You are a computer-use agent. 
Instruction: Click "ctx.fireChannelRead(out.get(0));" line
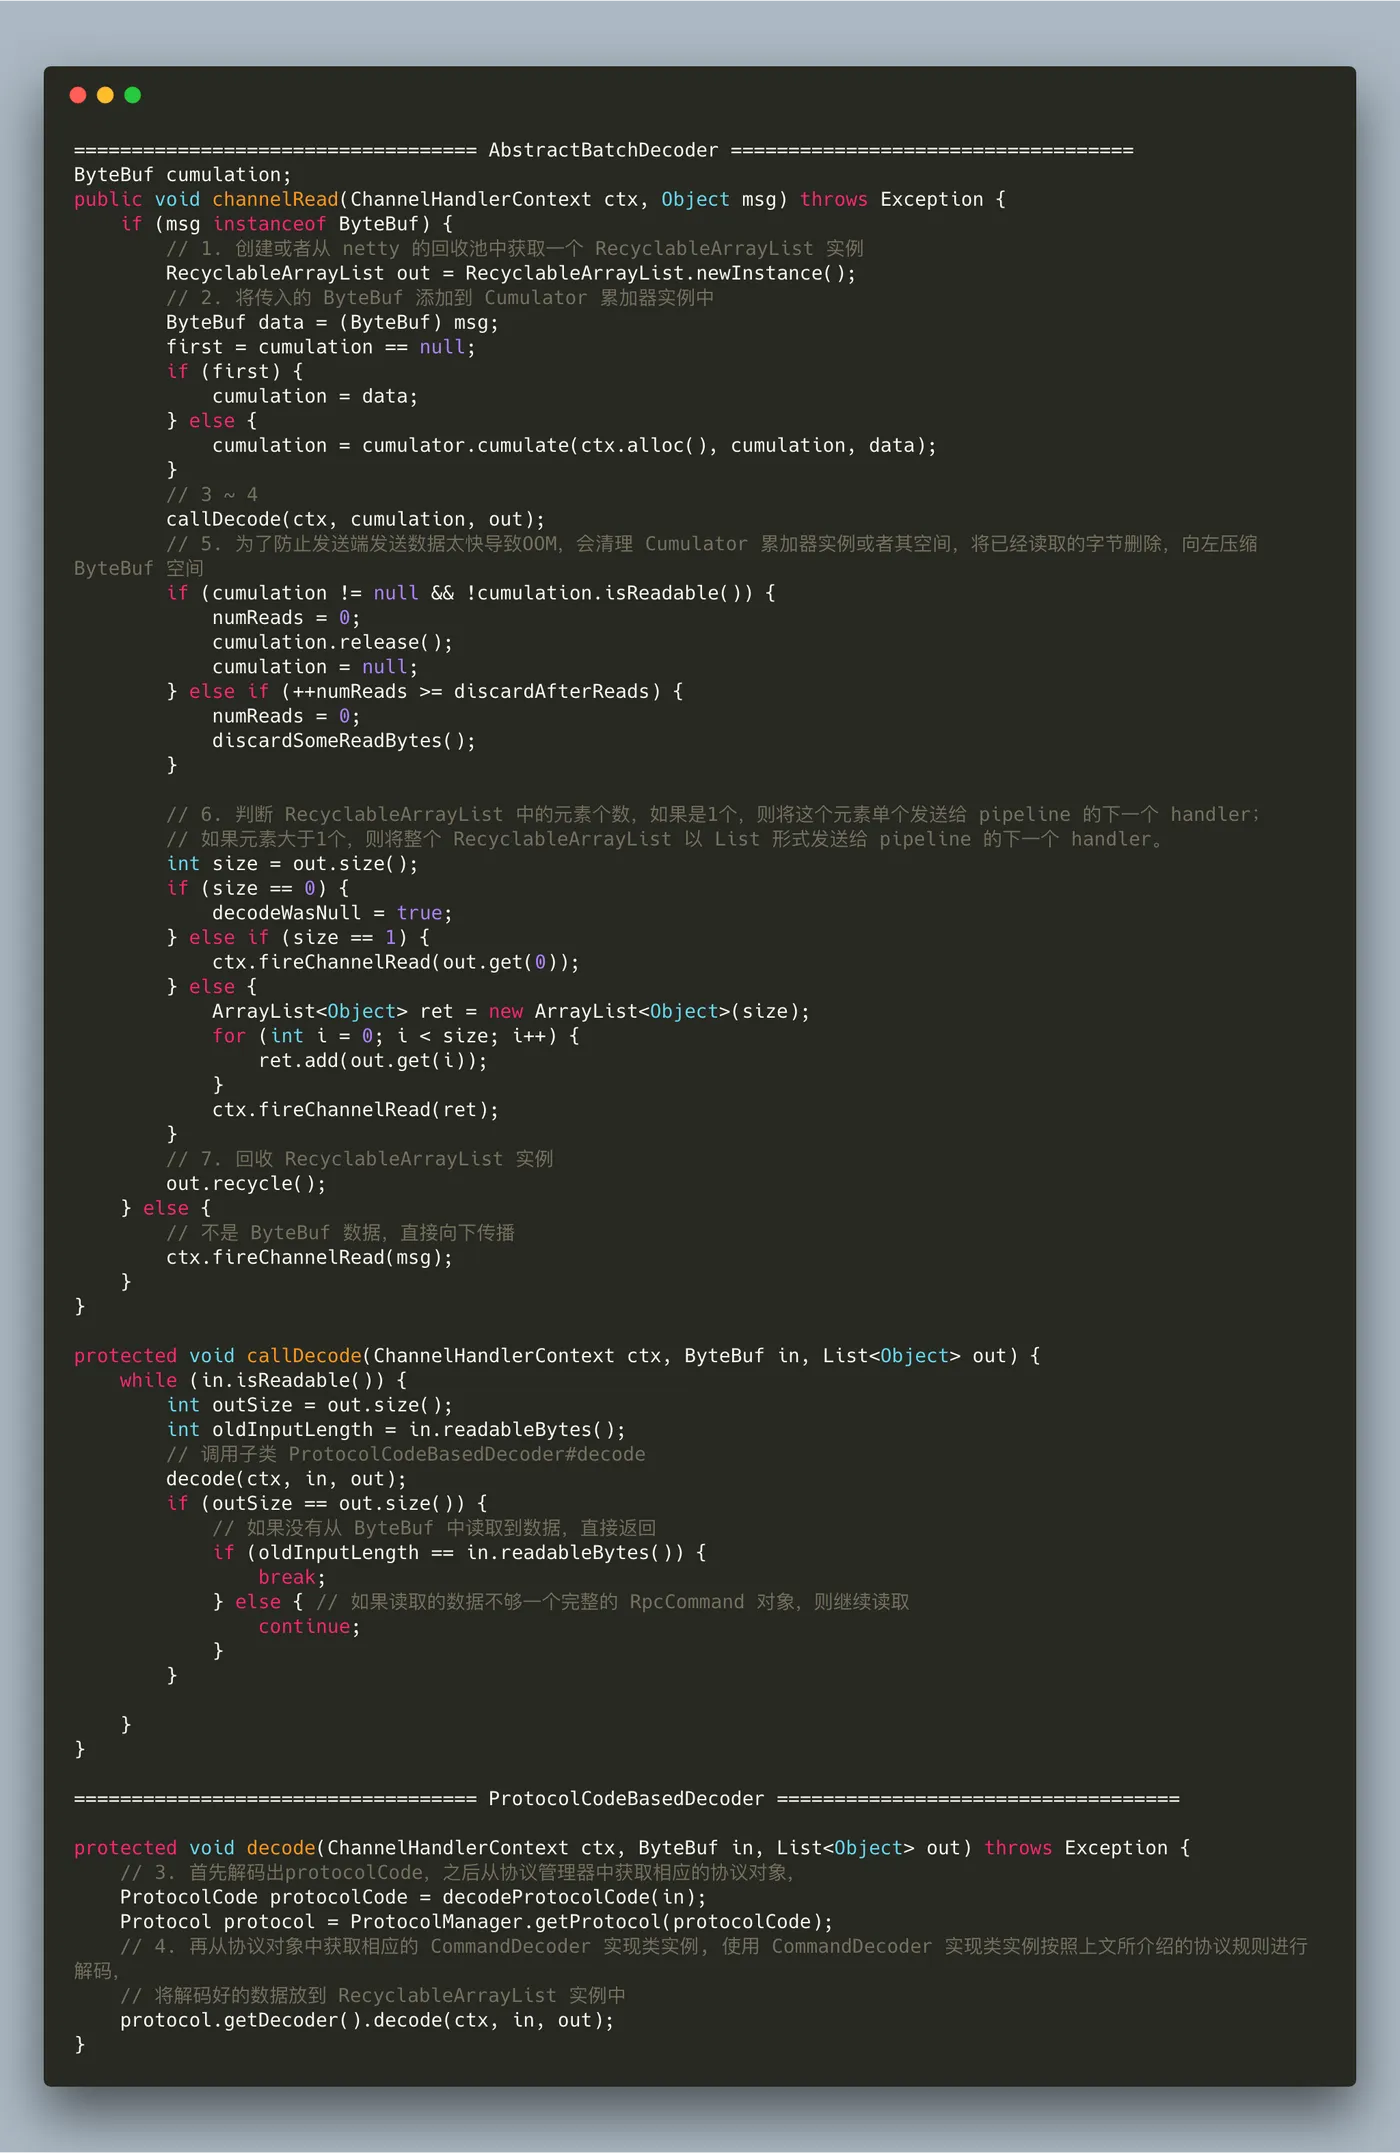[x=396, y=962]
